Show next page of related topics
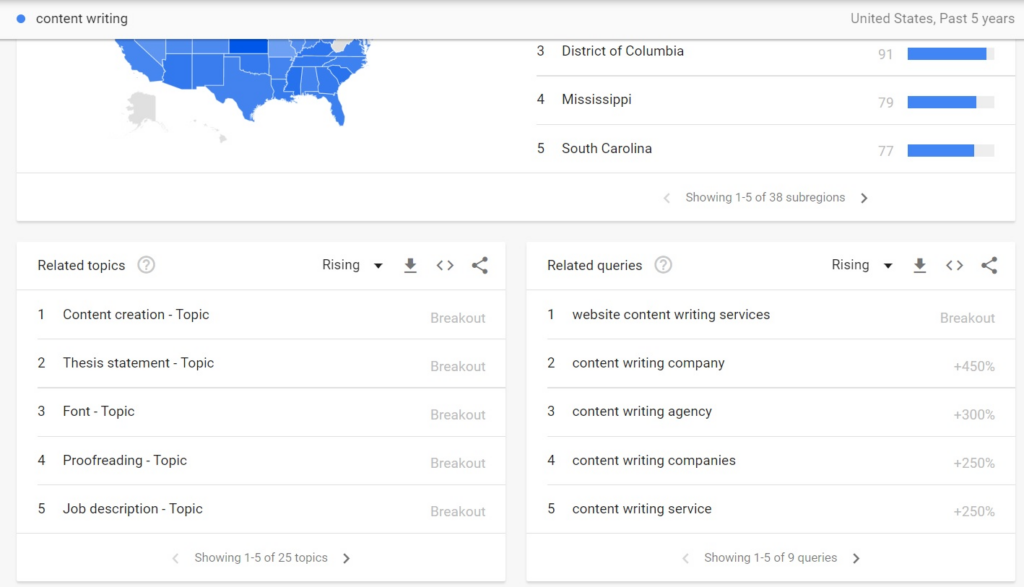Viewport: 1024px width, 587px height. click(347, 559)
